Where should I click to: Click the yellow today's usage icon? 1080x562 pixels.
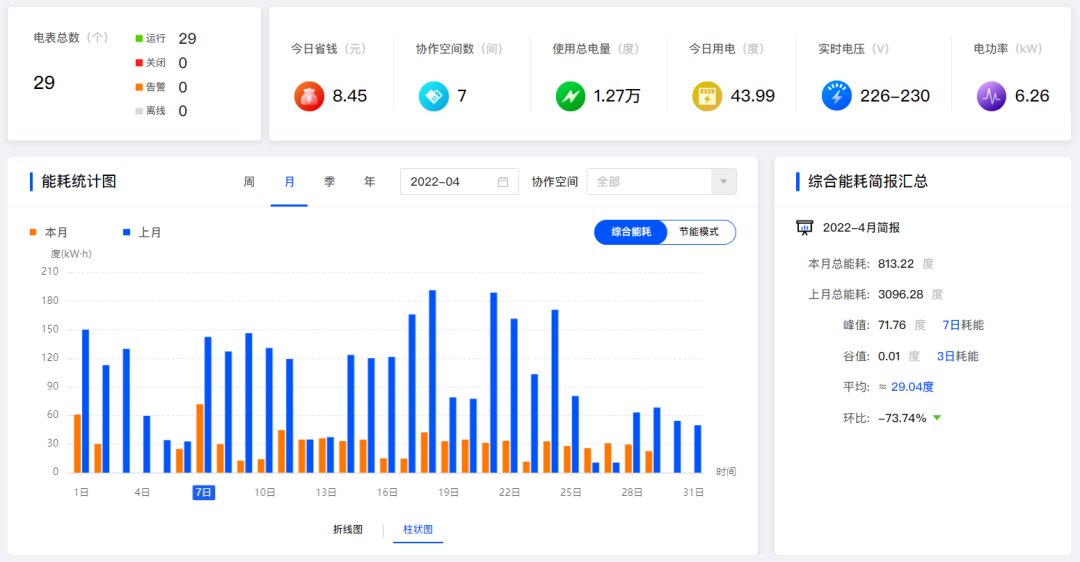click(707, 96)
